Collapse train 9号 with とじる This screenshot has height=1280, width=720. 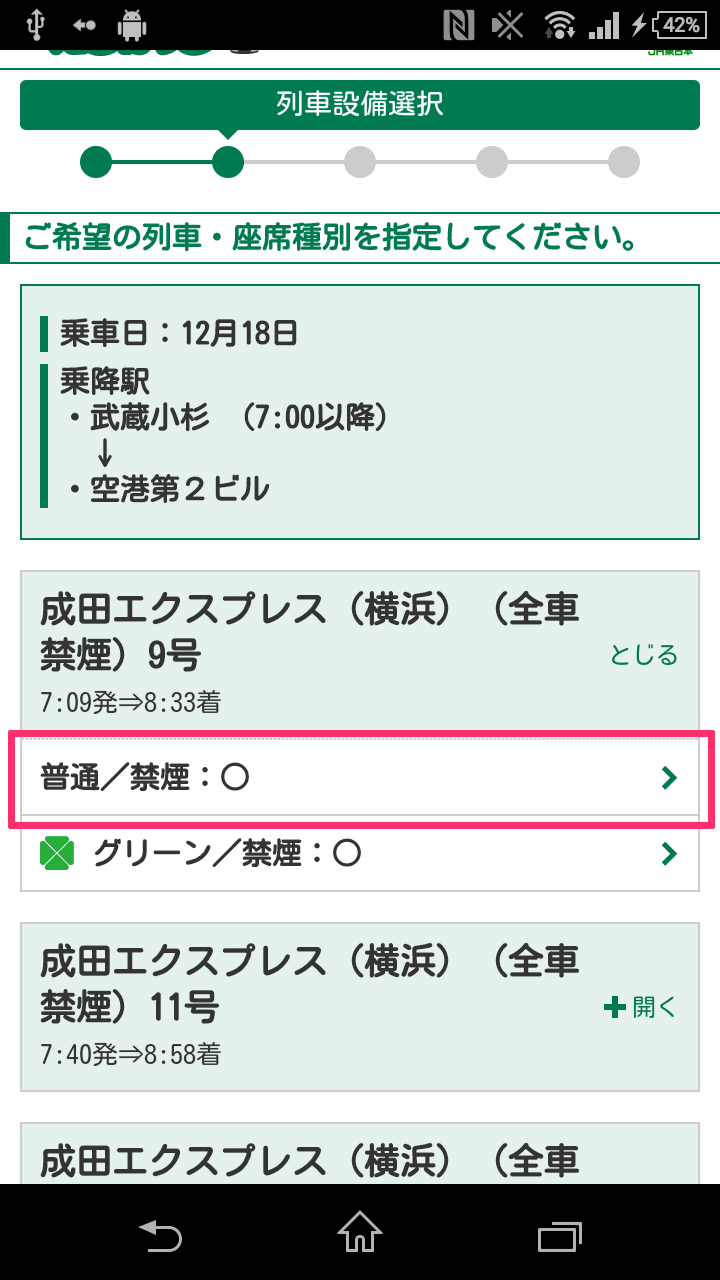[644, 655]
